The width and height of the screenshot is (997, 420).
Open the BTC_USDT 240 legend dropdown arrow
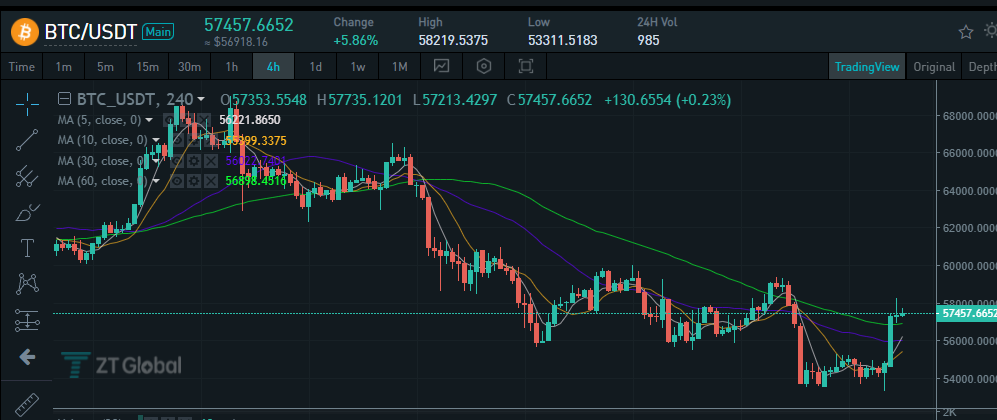(x=201, y=100)
